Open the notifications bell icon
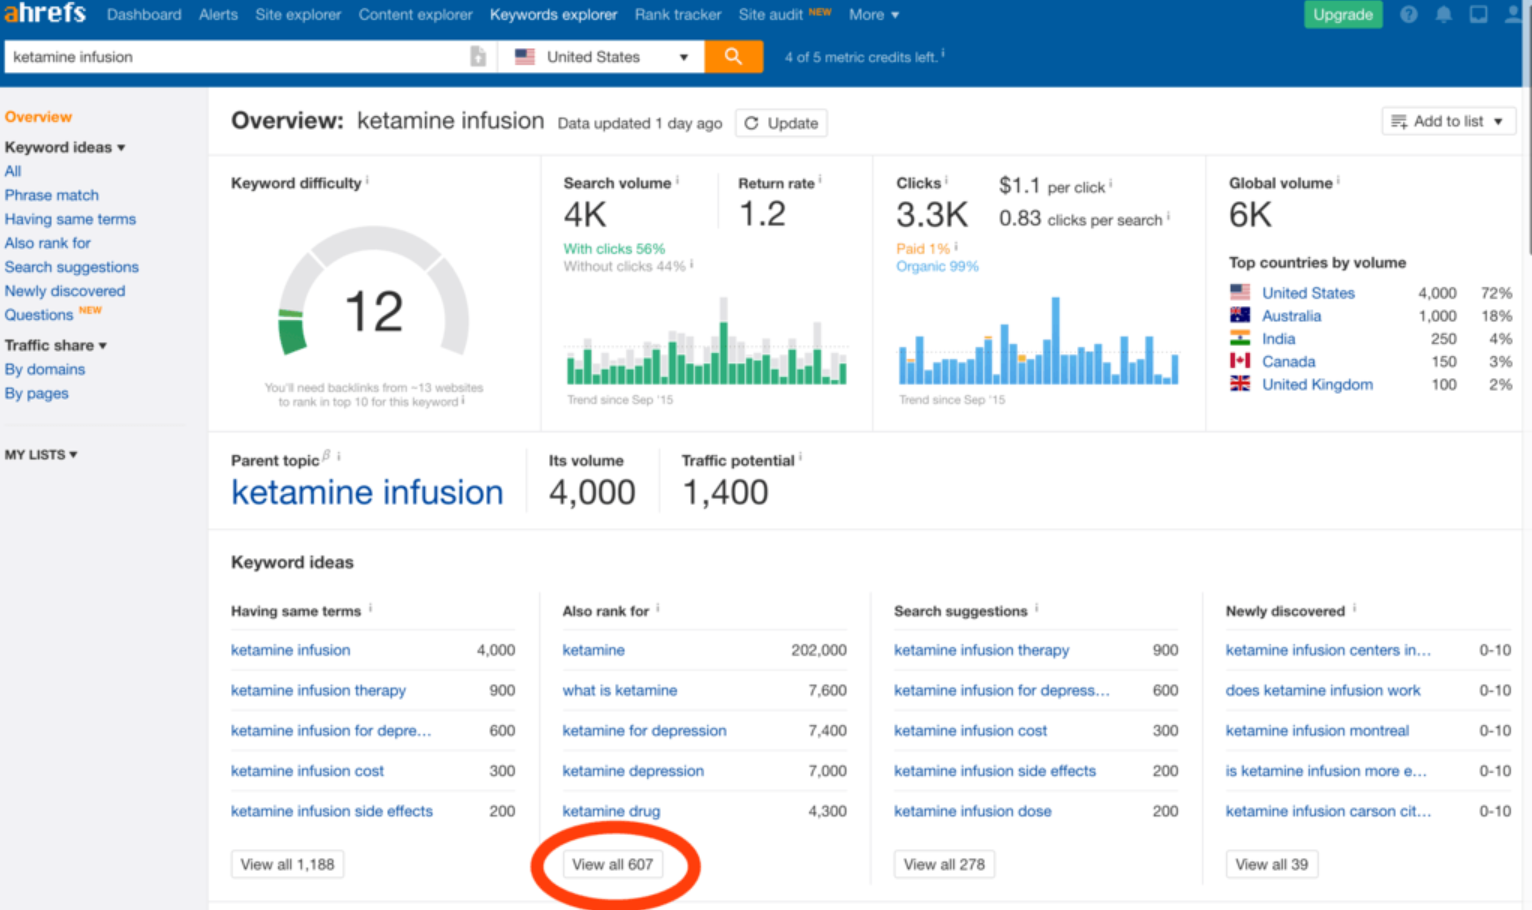This screenshot has height=910, width=1532. point(1443,15)
